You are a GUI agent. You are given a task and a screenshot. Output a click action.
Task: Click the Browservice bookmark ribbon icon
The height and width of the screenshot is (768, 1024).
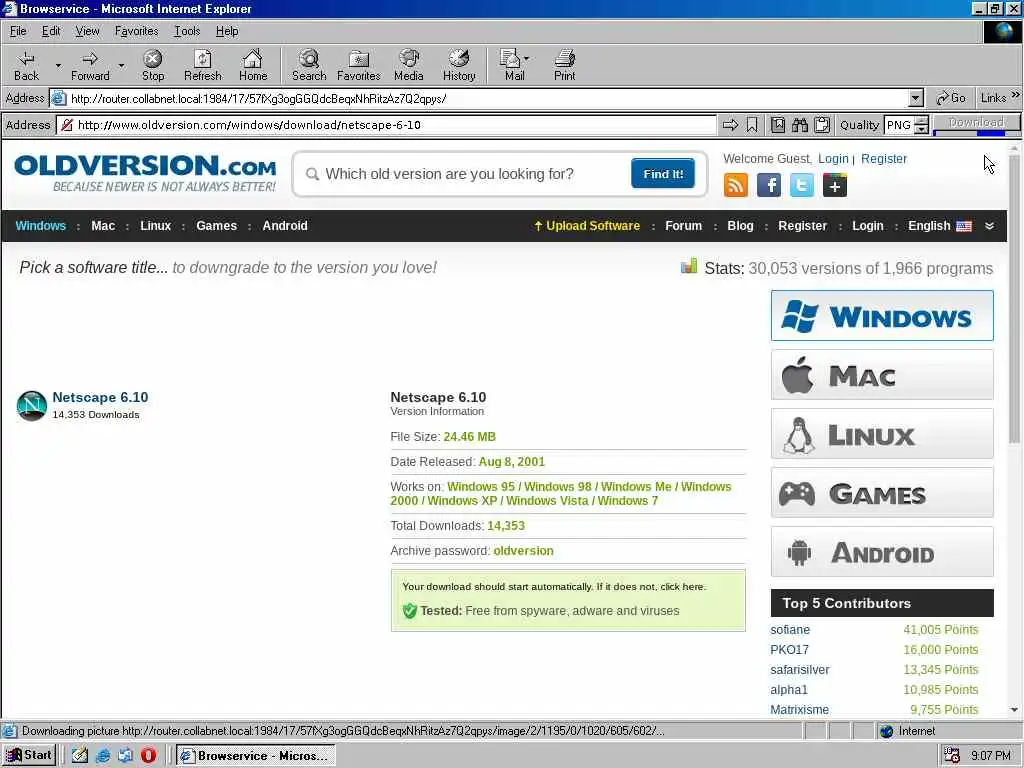[x=752, y=125]
